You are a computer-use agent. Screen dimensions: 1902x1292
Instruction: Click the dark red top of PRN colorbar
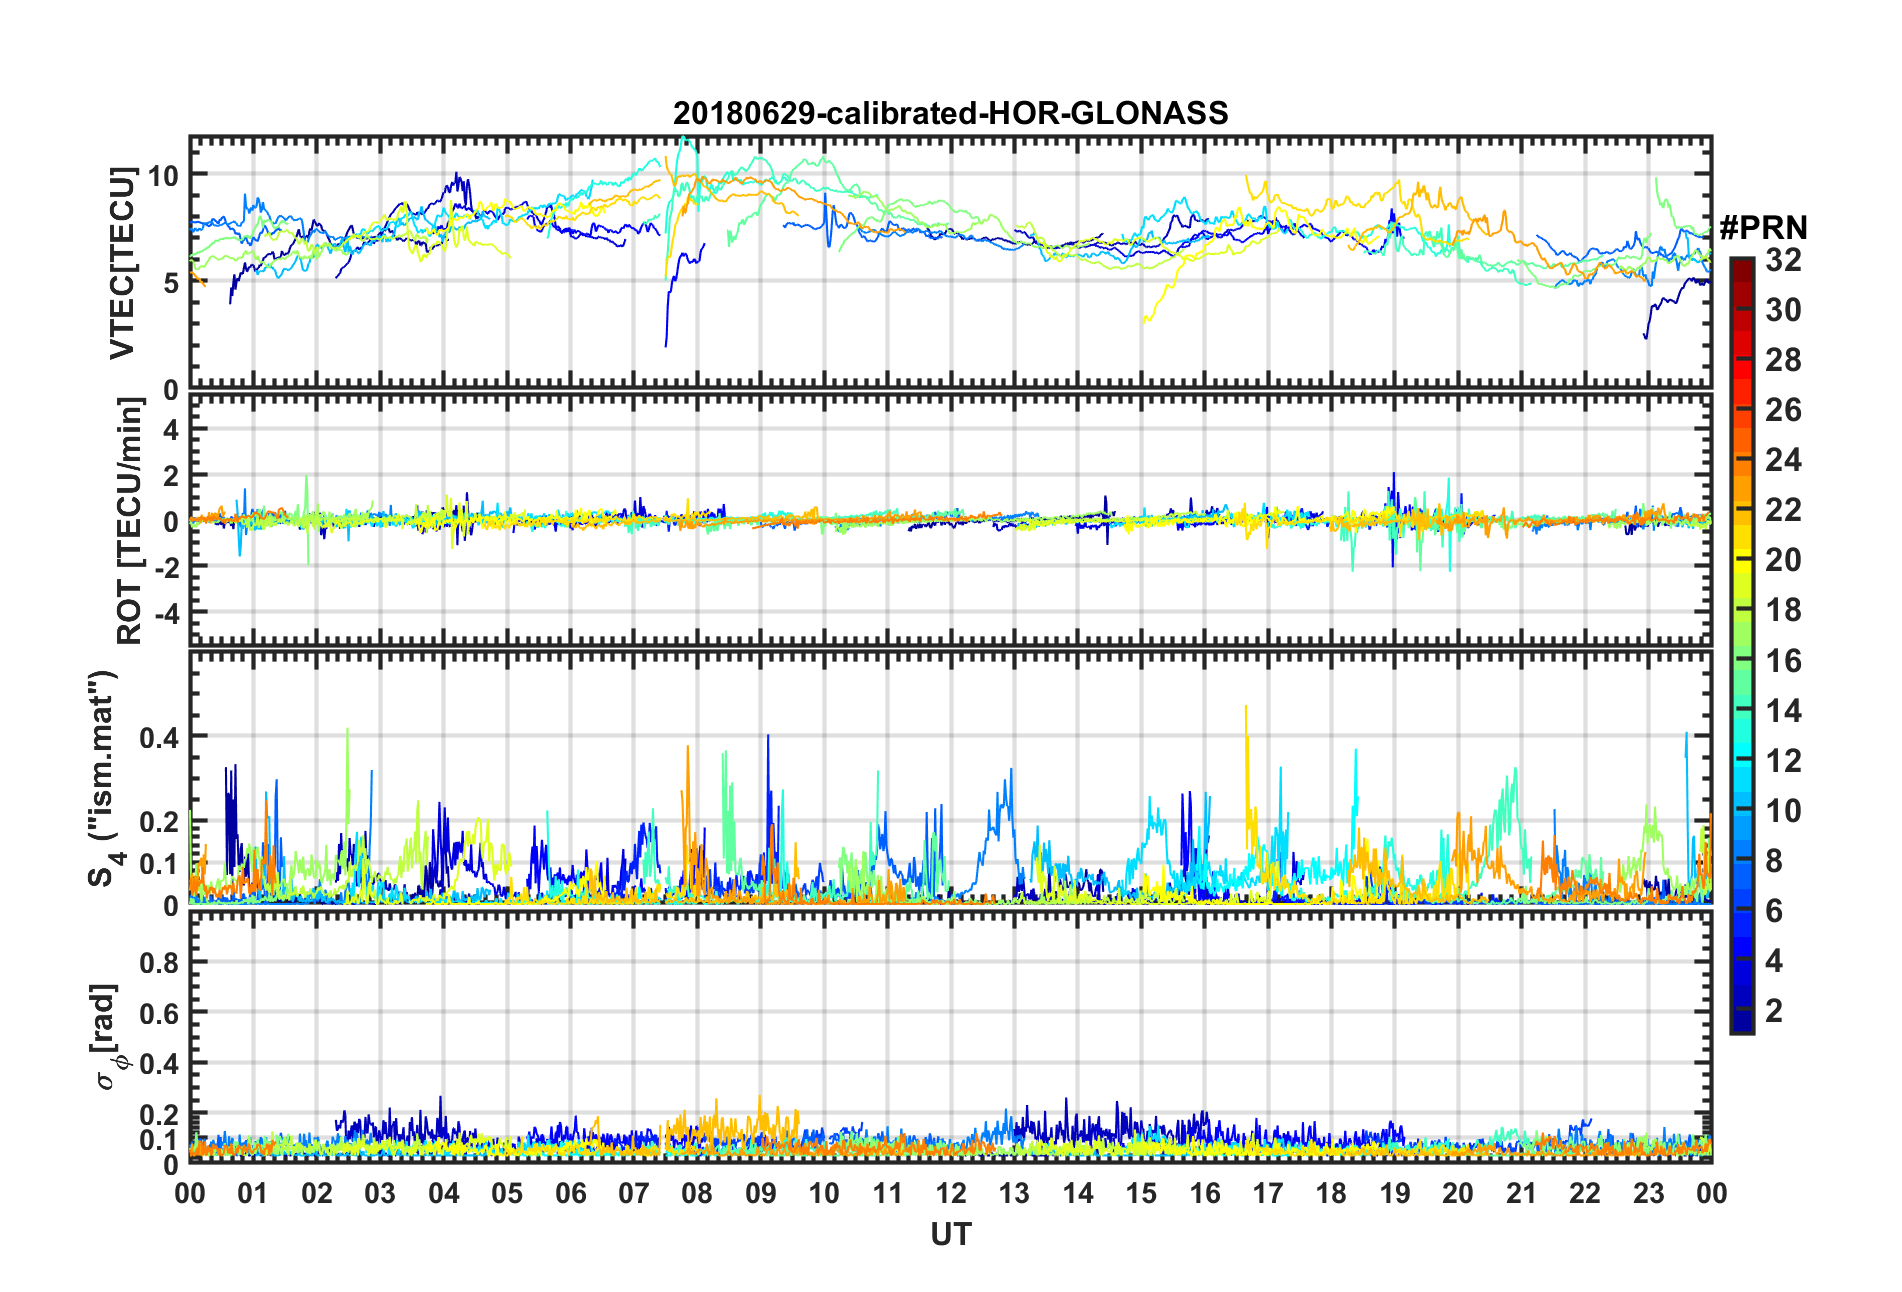(x=1742, y=265)
